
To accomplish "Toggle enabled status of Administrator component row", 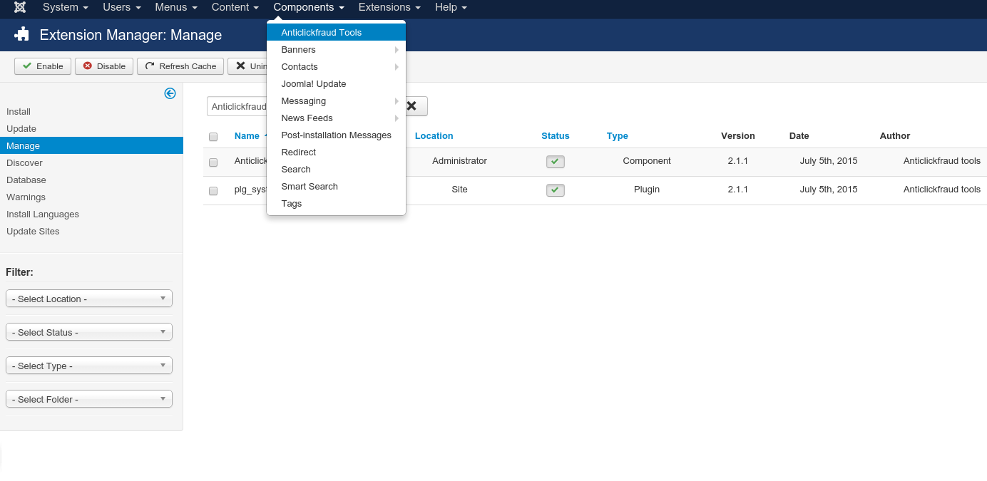I will pyautogui.click(x=555, y=161).
